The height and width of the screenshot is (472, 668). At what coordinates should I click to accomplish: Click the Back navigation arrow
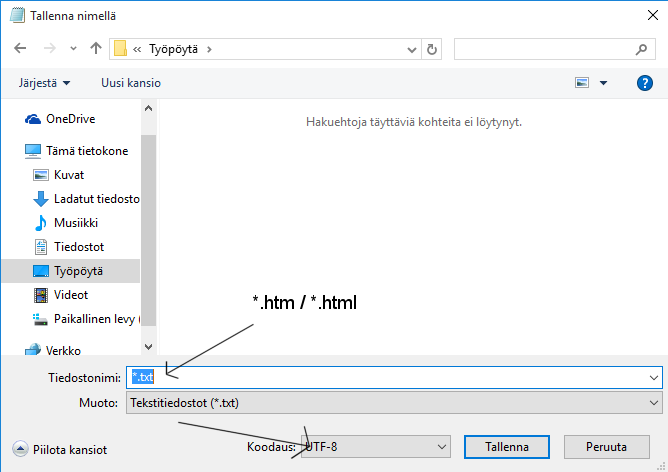tap(20, 48)
